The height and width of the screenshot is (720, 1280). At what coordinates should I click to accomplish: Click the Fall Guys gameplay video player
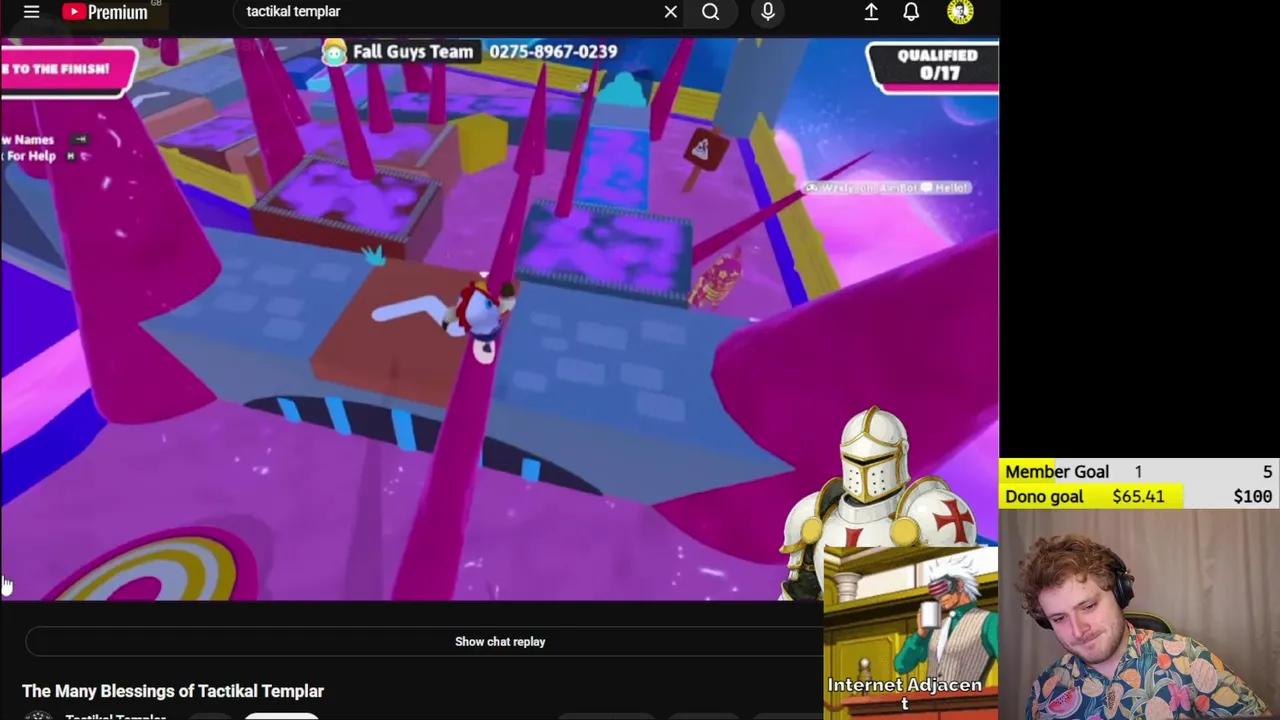(499, 320)
